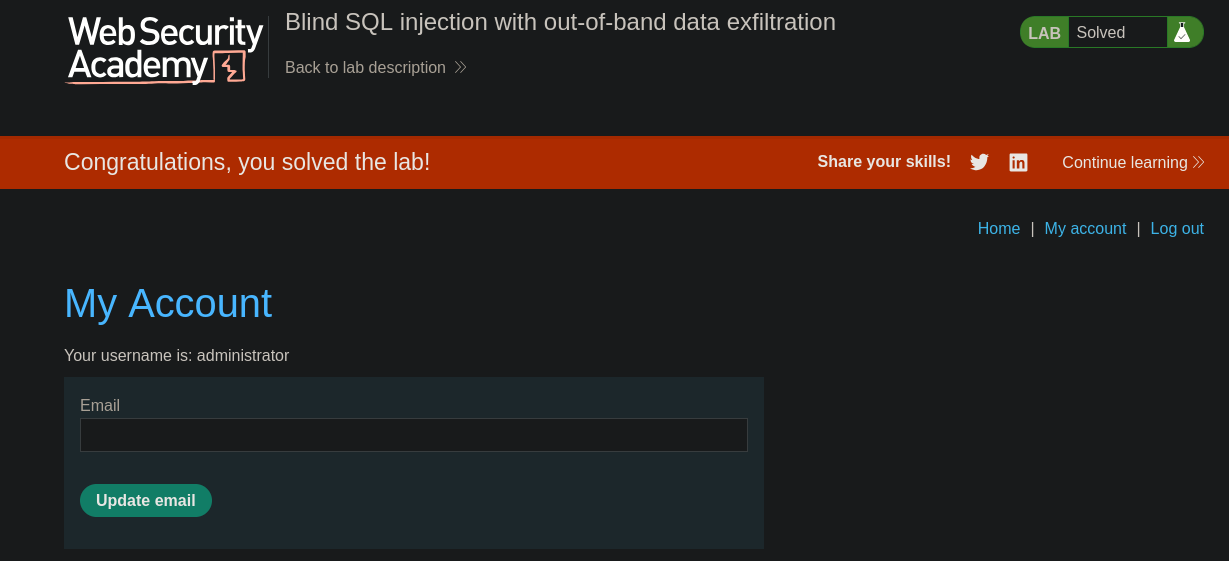Image resolution: width=1229 pixels, height=561 pixels.
Task: Click the chevrons after Back to lab description
Action: (460, 67)
